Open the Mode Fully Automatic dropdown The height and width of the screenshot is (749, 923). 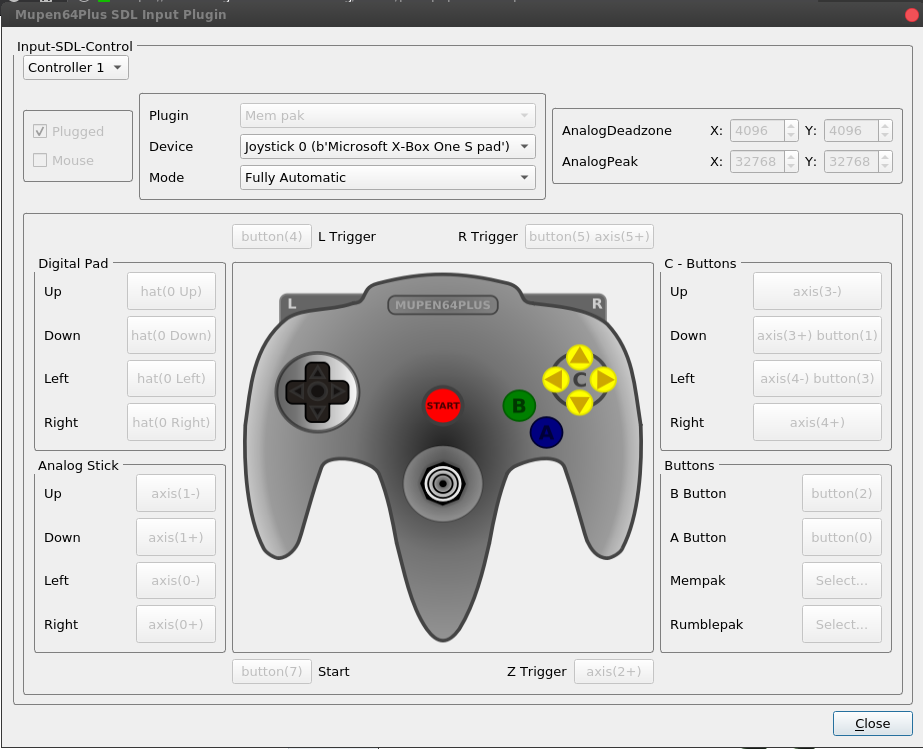coord(387,177)
